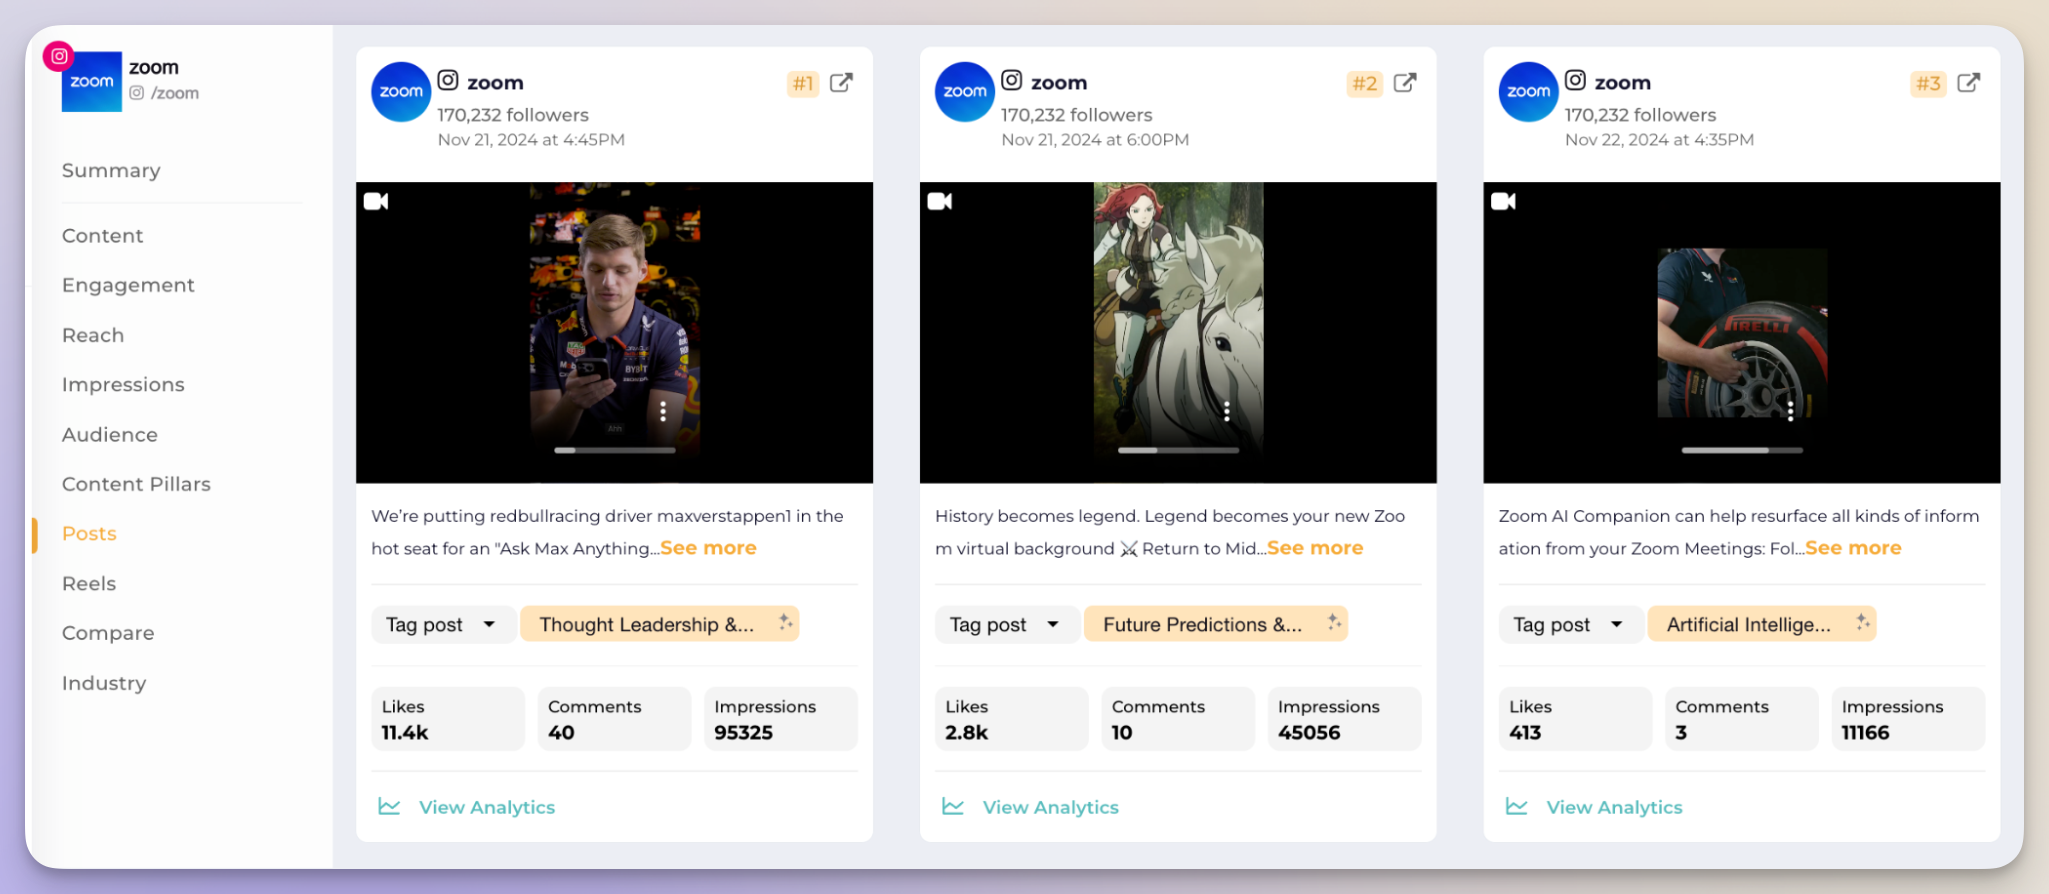Open three-dot menu on Max Verstappen video
The image size is (2049, 894).
(663, 411)
